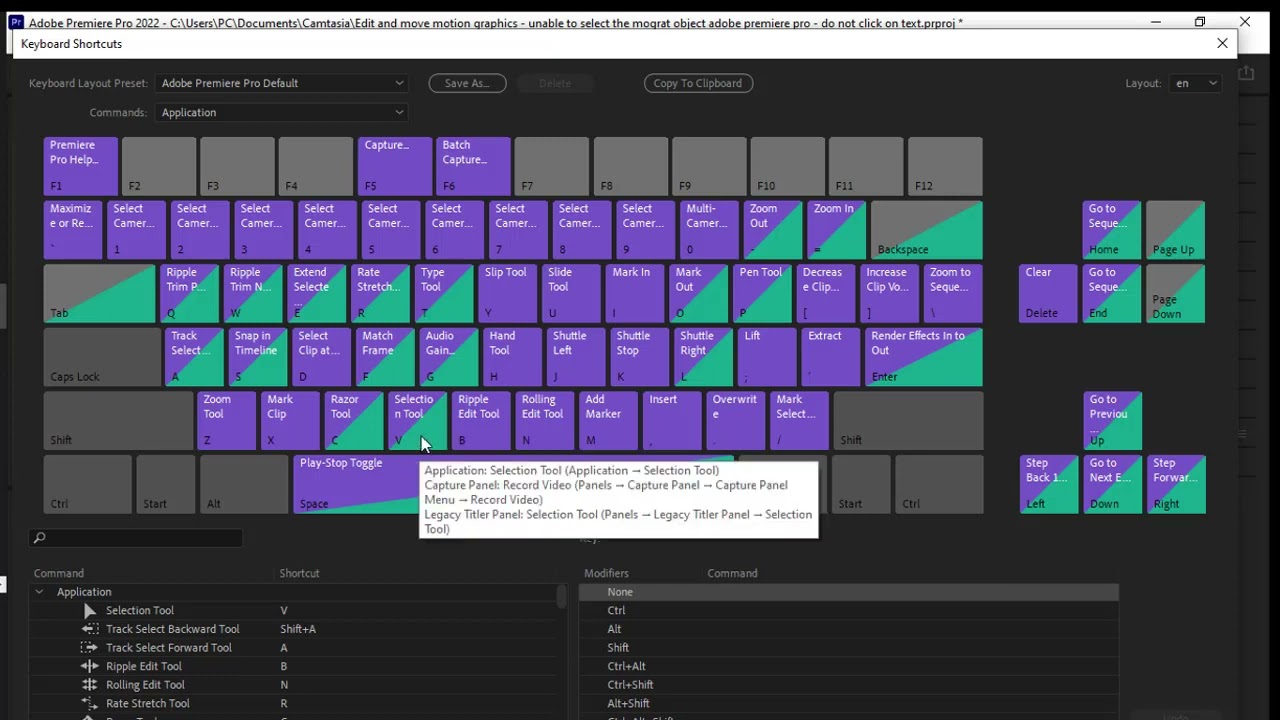Select the Ctrl+Alt modifier row

point(849,666)
